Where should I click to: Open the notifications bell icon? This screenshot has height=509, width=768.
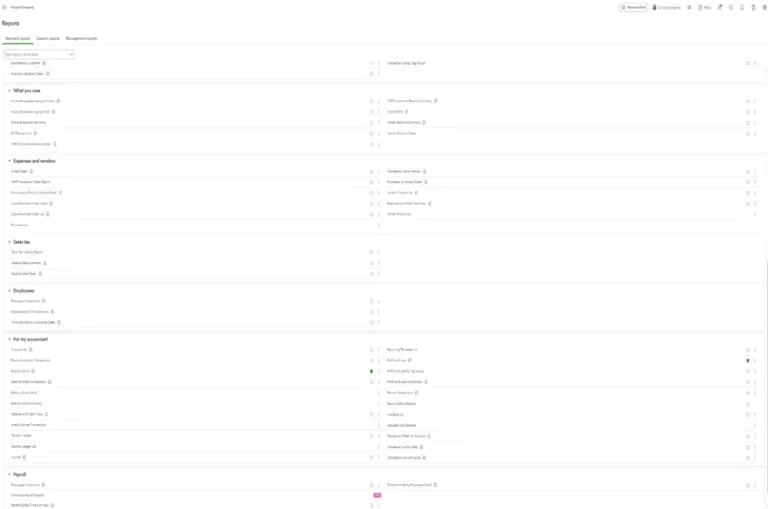[x=742, y=7]
